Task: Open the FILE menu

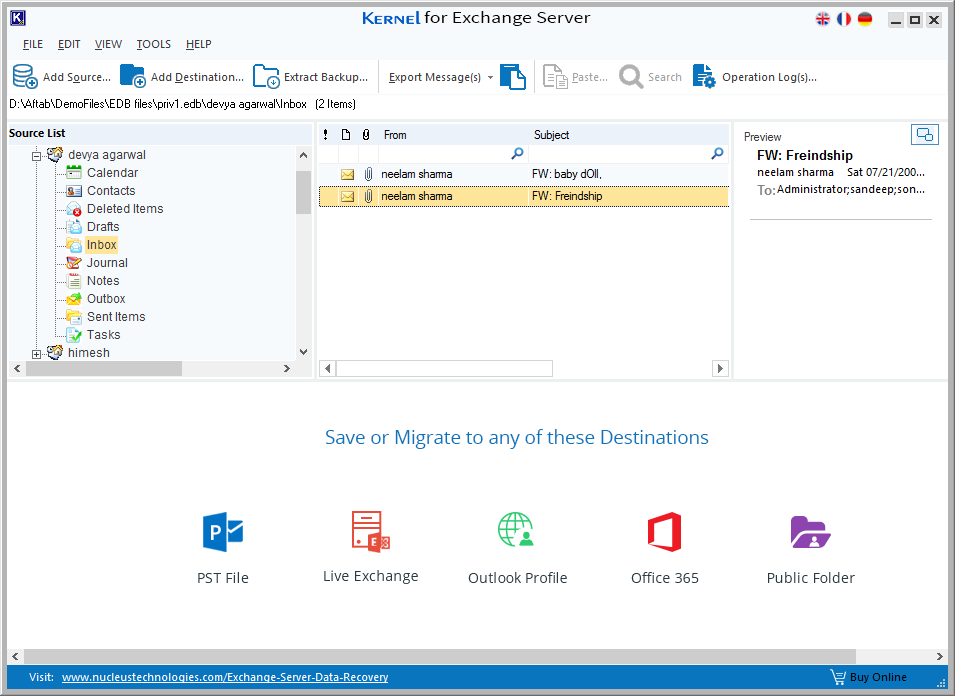Action: tap(33, 44)
